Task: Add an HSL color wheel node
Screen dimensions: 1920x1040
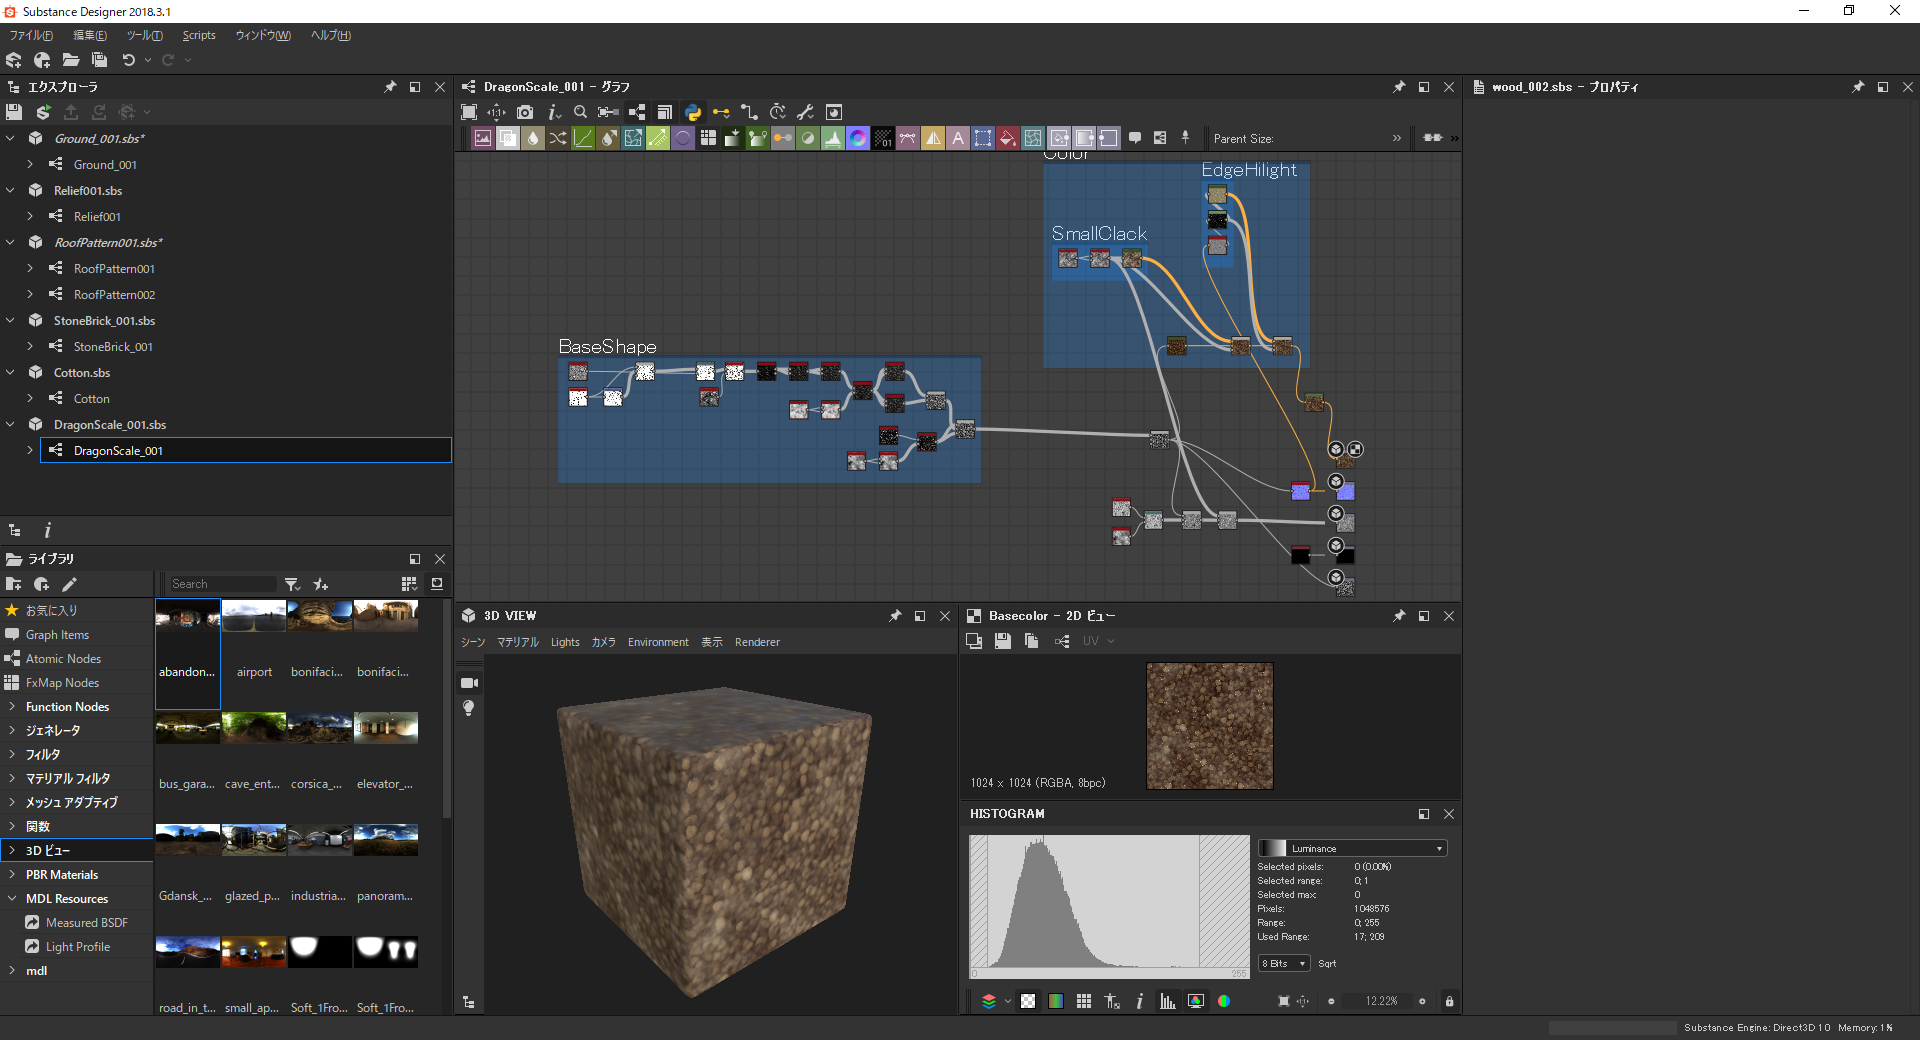Action: click(x=858, y=138)
